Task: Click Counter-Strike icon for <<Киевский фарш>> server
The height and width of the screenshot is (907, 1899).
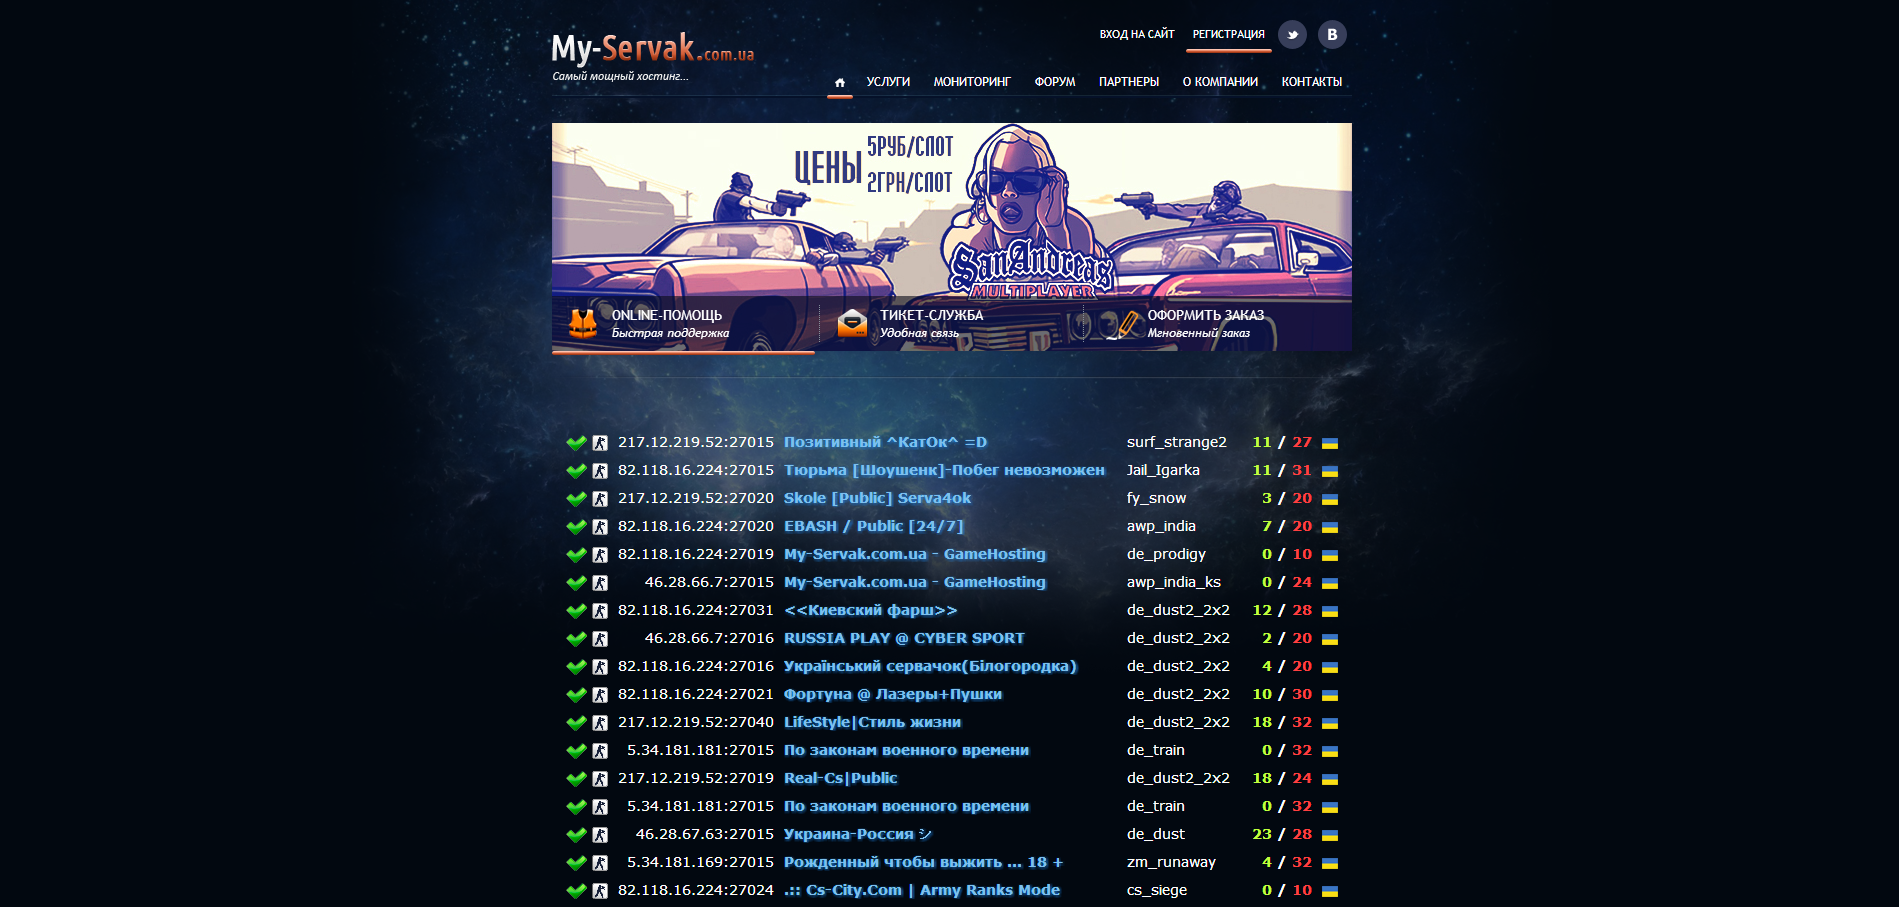Action: pos(600,611)
